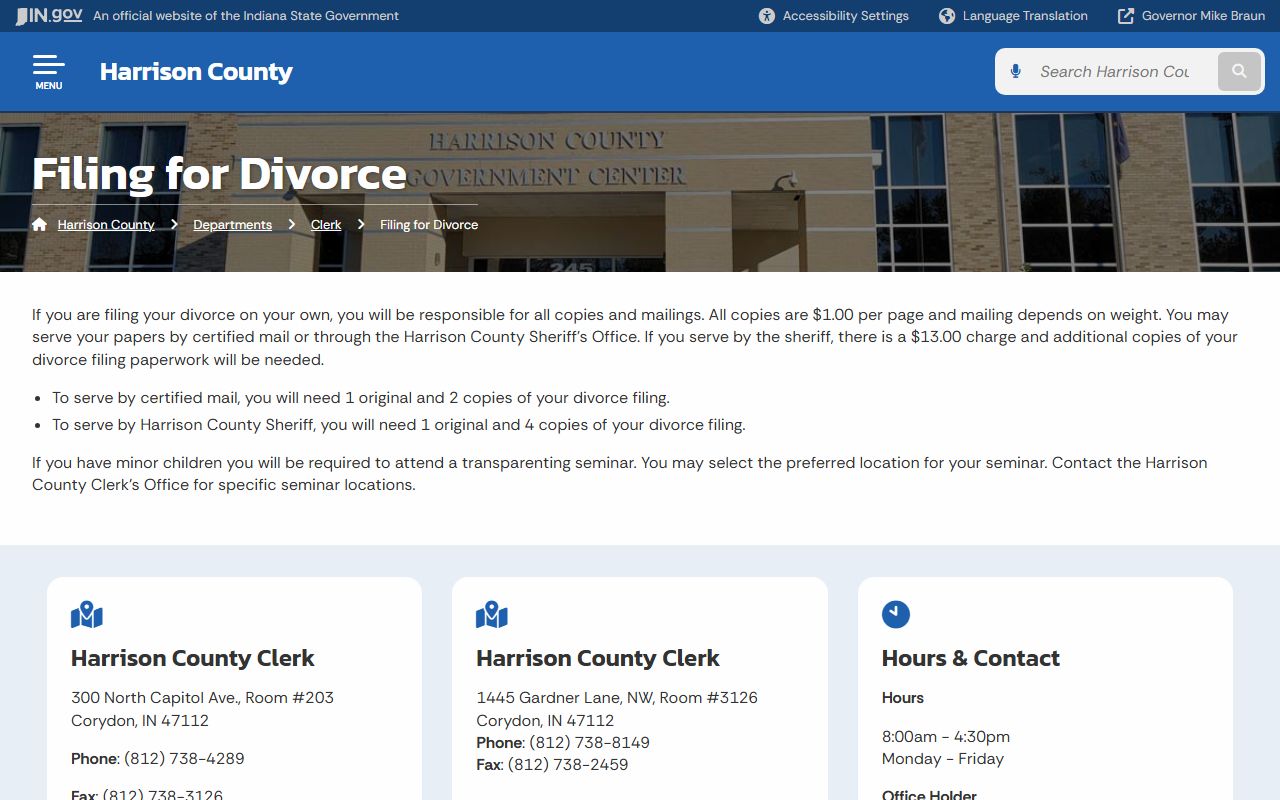Click the Harrison County site title

[196, 72]
